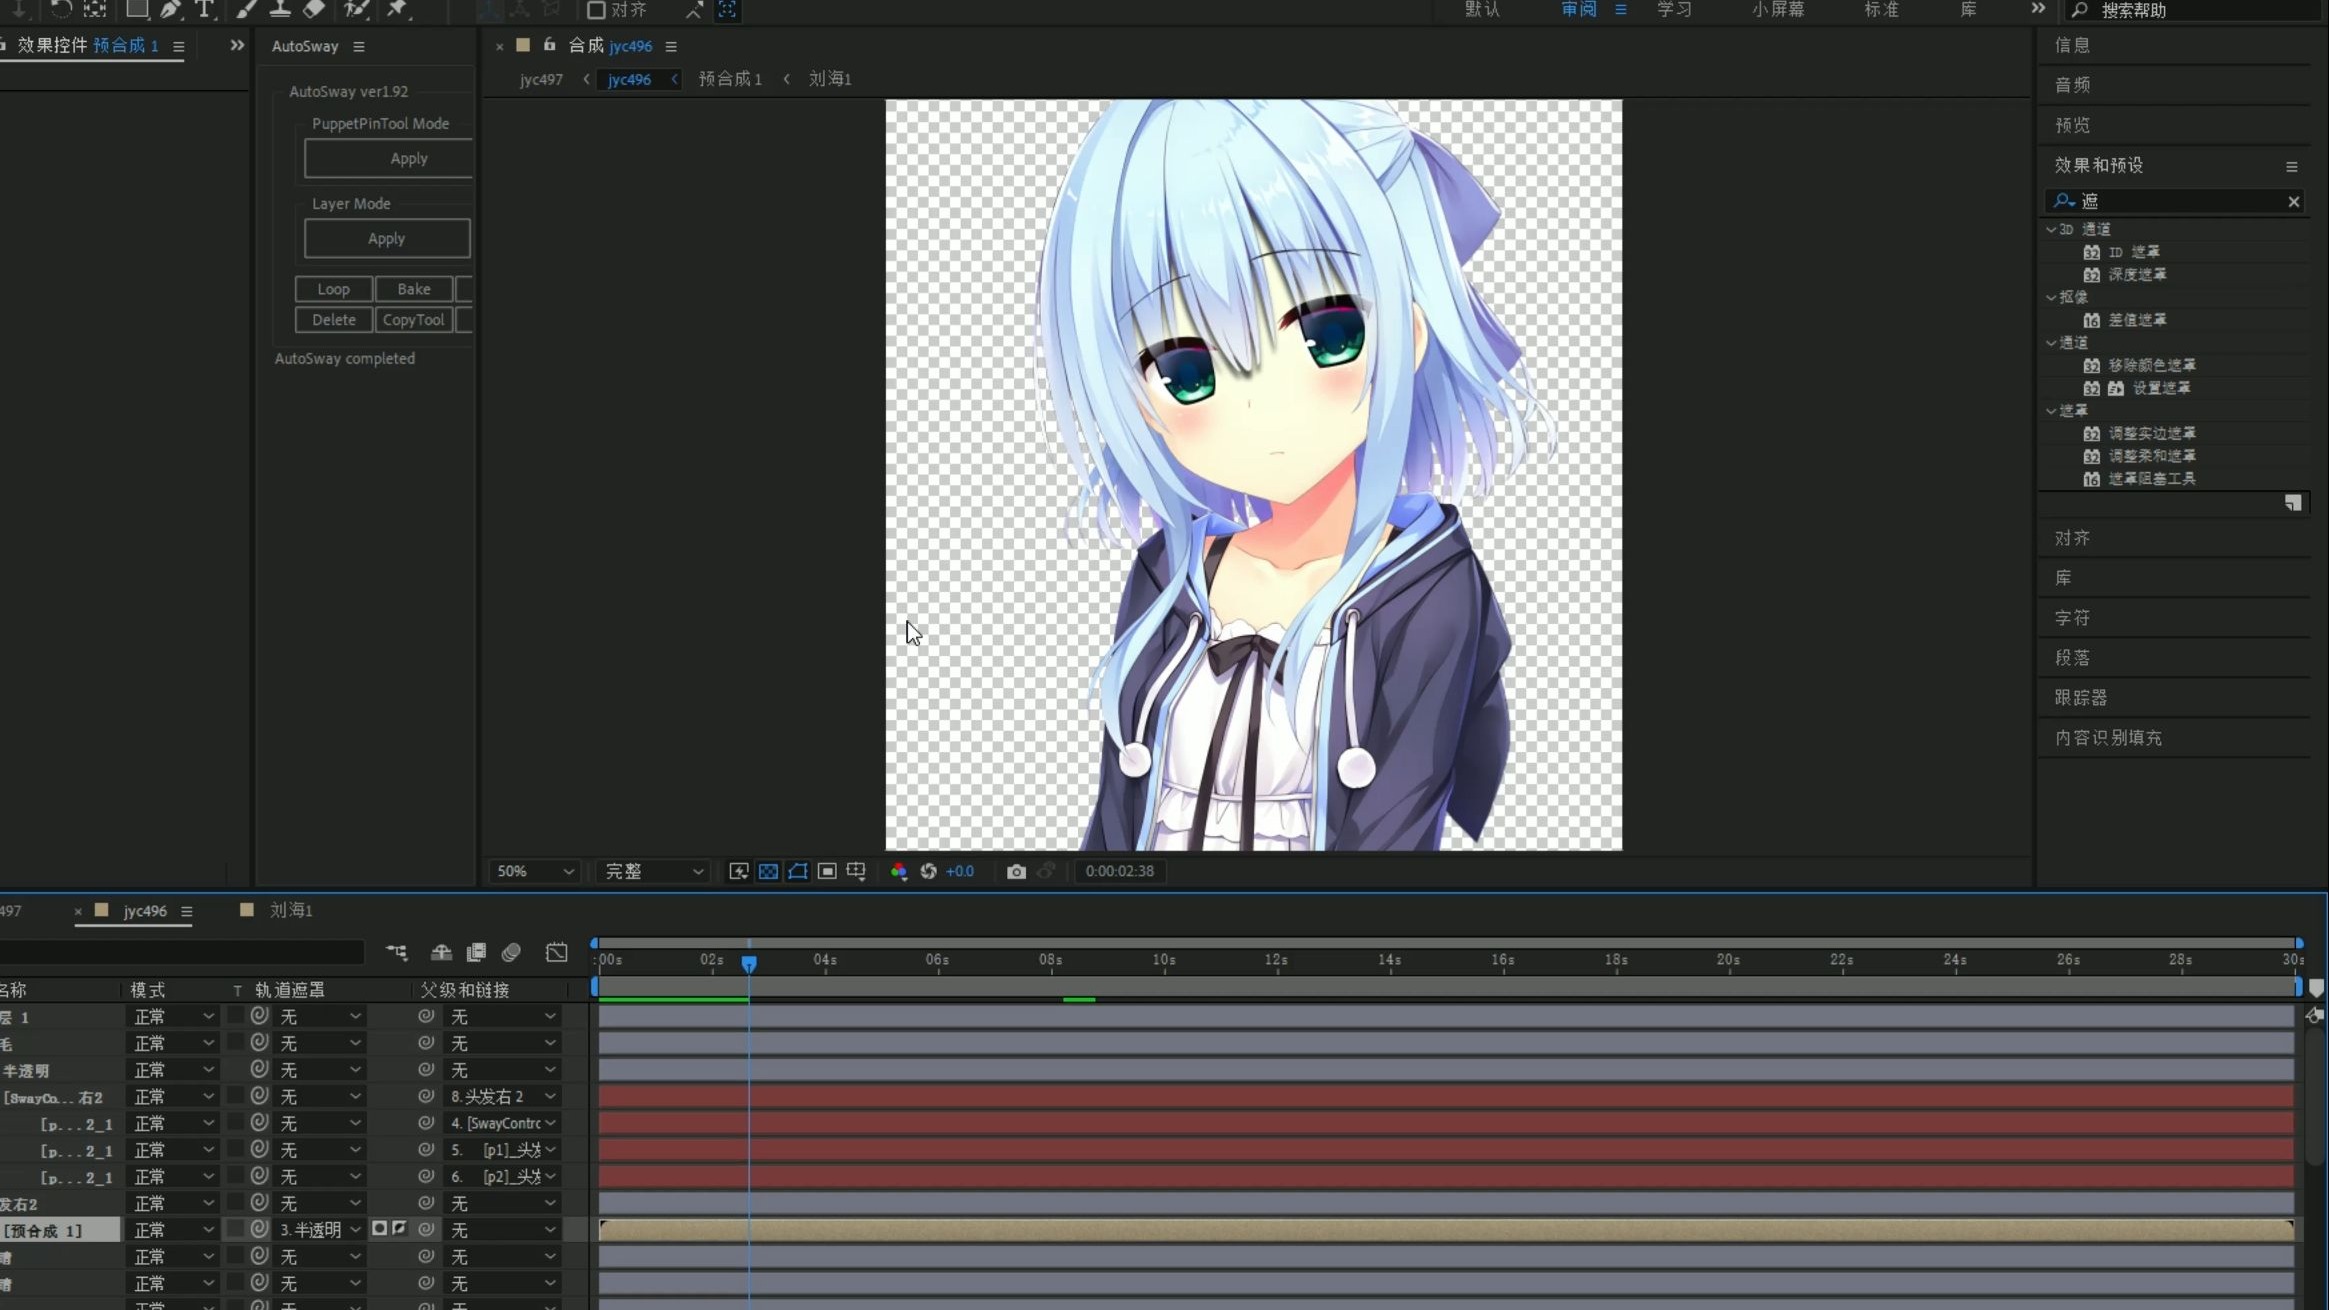Open show channel color management icon
Image resolution: width=2329 pixels, height=1310 pixels.
coord(899,871)
